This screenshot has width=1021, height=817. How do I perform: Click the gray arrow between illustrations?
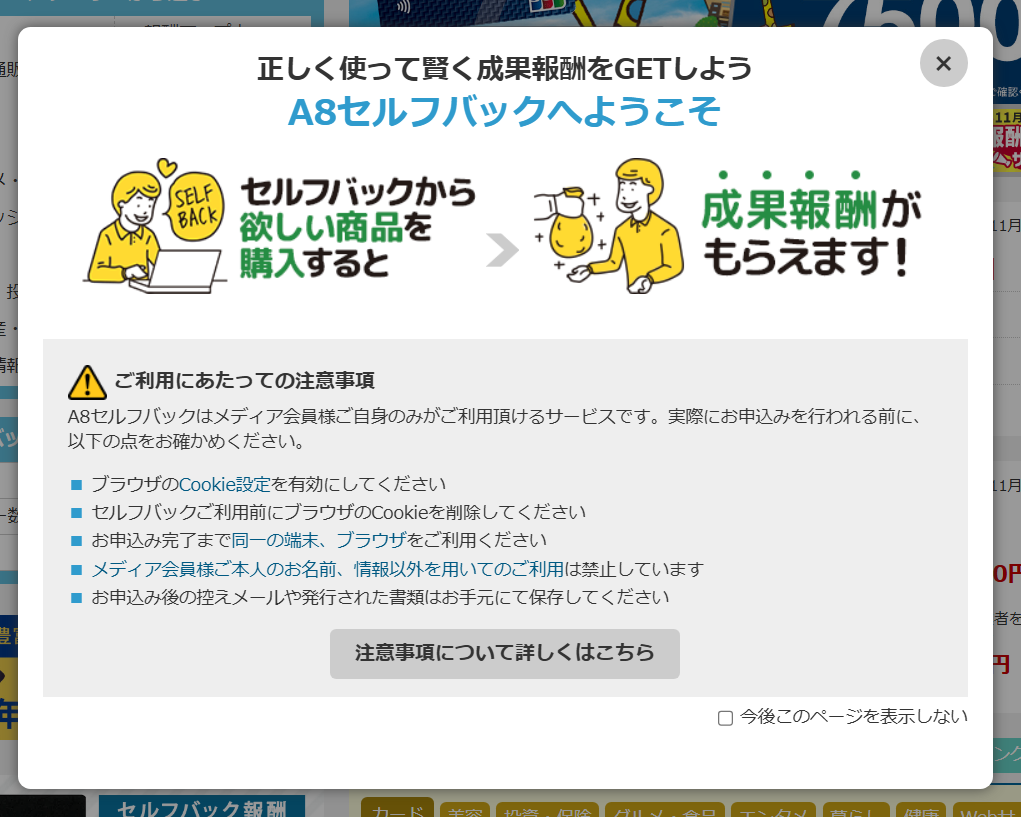click(502, 251)
